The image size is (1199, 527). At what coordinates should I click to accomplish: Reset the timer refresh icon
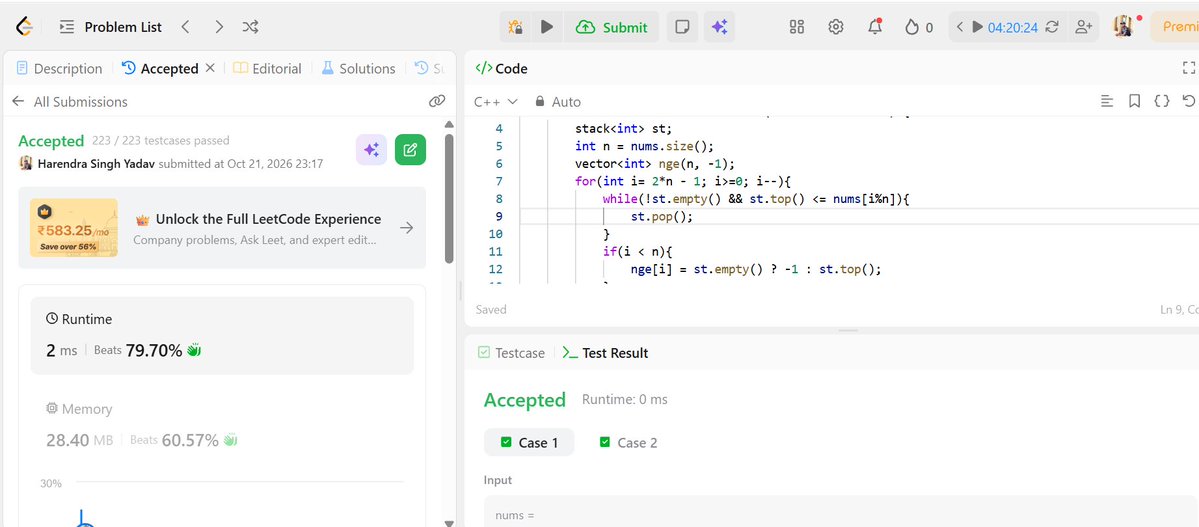1052,27
